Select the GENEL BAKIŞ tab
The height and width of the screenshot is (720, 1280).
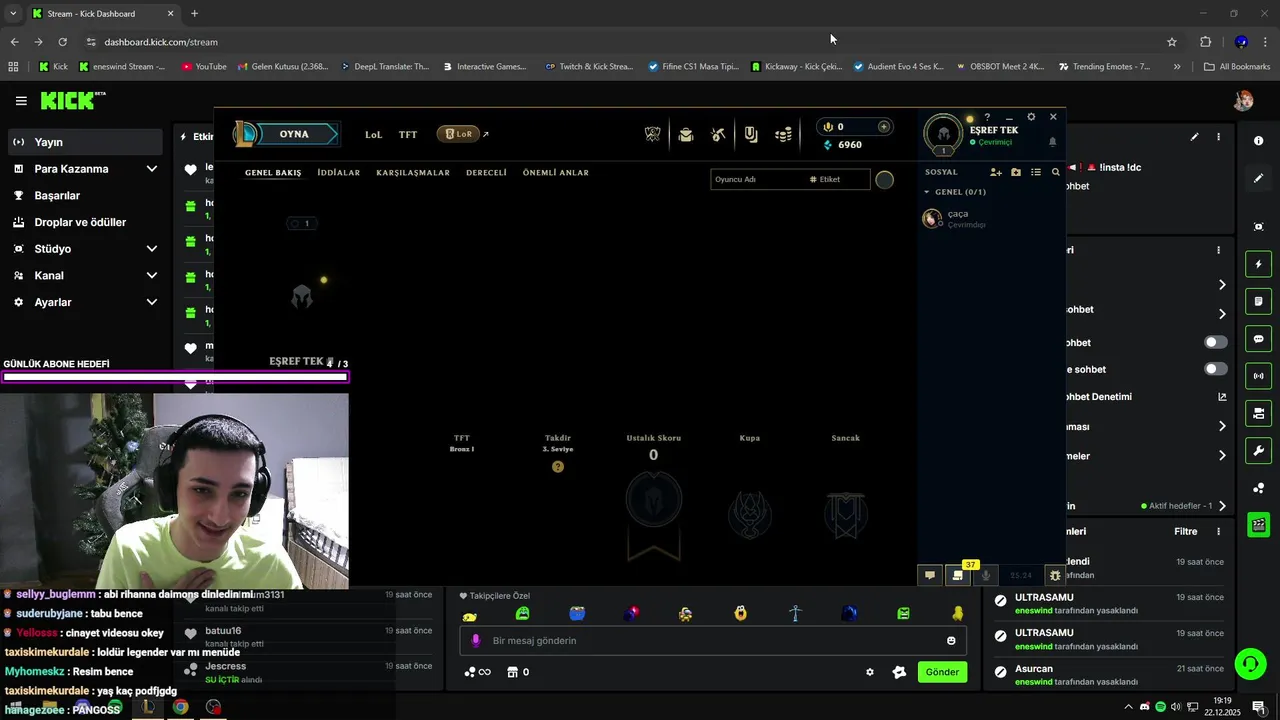click(273, 173)
